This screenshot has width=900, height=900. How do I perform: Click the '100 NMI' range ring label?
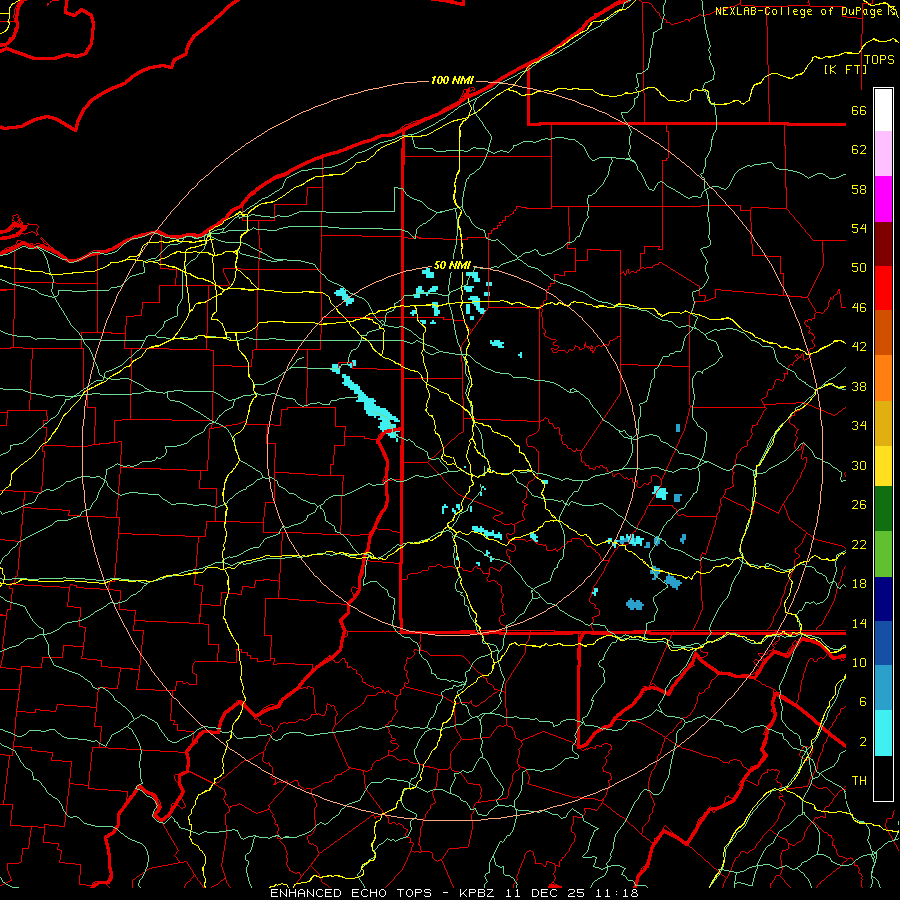452,80
